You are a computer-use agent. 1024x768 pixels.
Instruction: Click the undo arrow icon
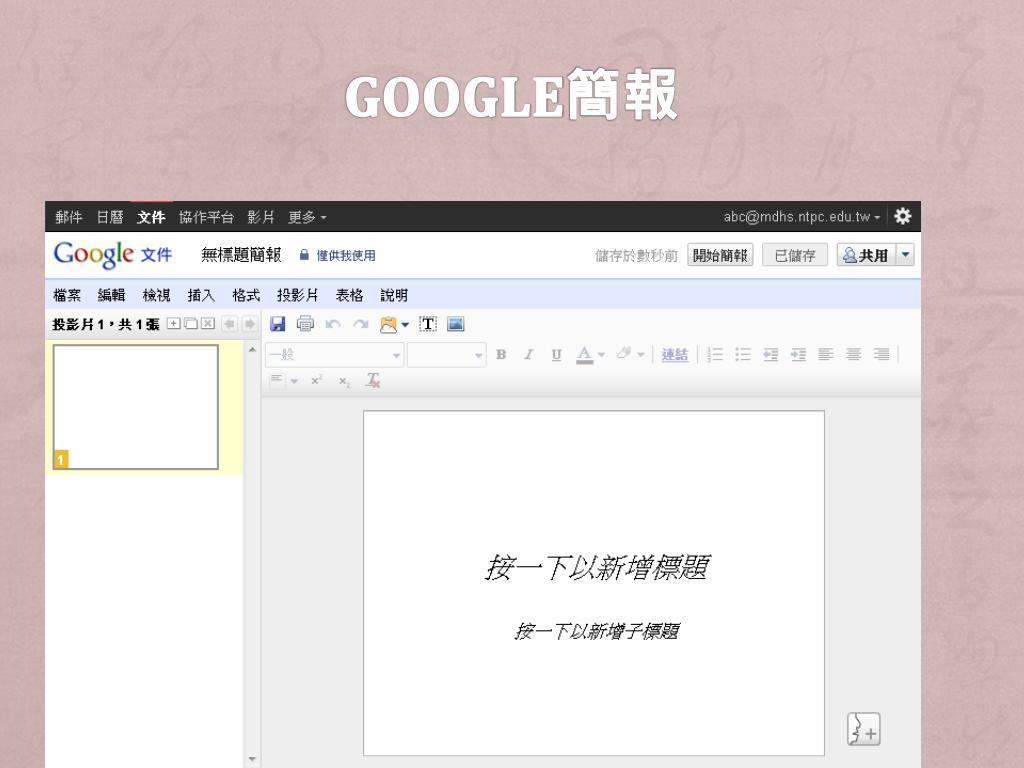click(x=333, y=324)
